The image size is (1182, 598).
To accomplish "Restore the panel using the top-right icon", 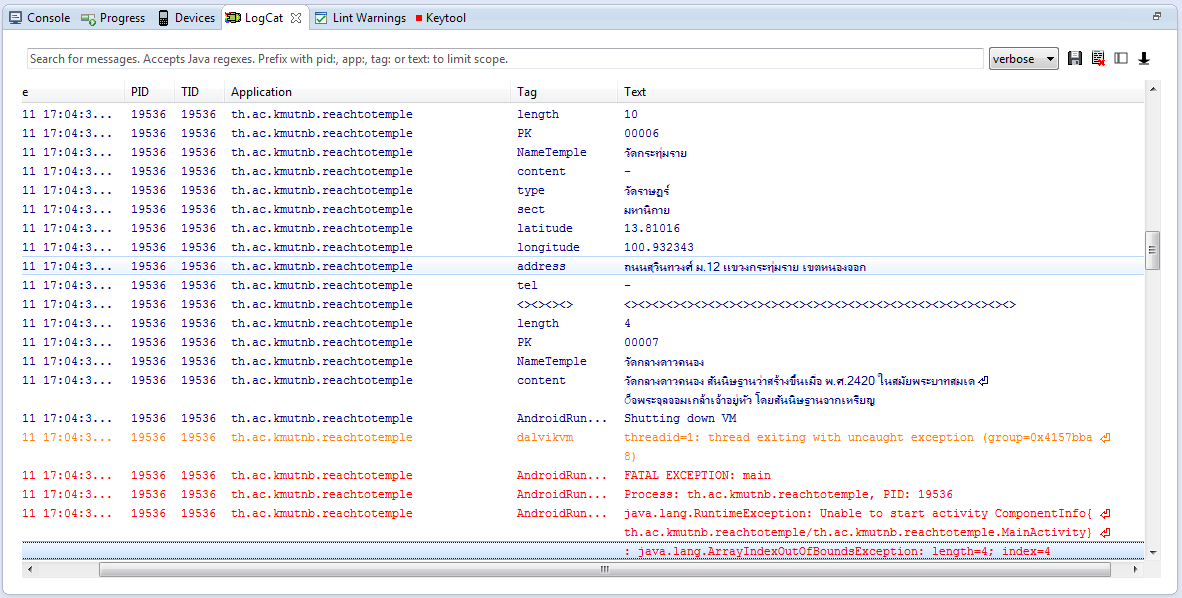I will 1157,17.
